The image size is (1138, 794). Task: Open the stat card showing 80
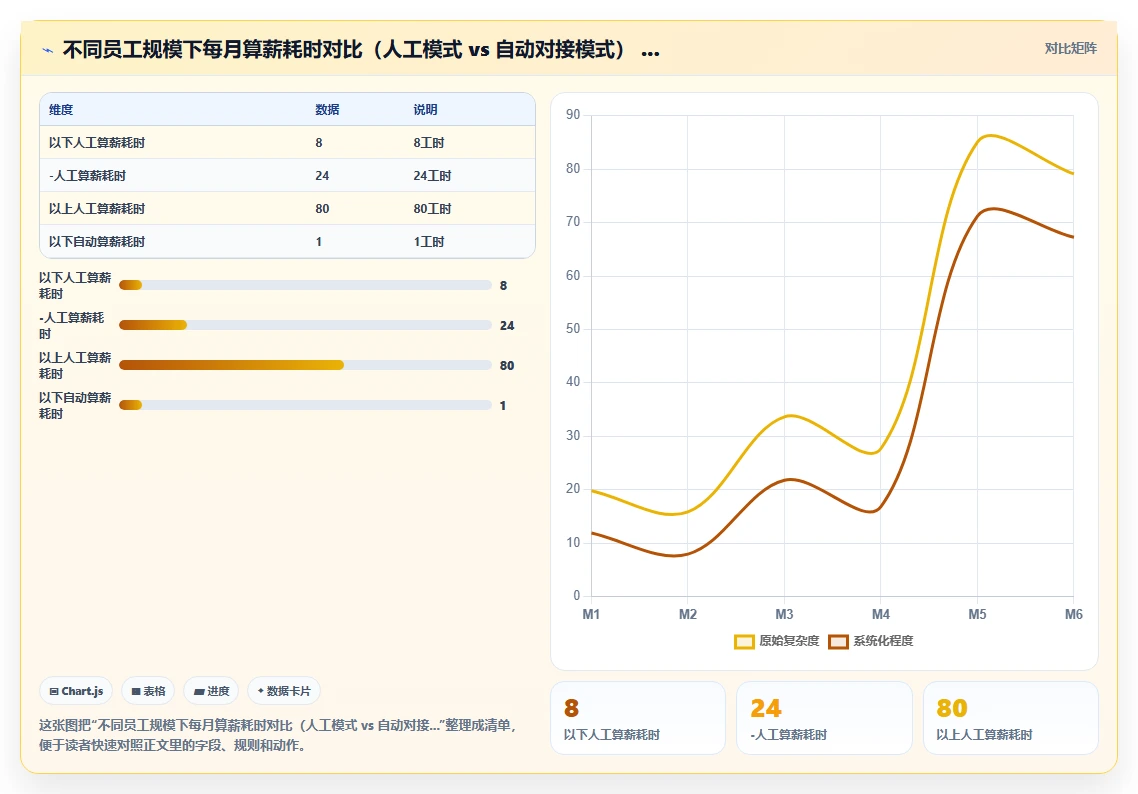[1010, 718]
